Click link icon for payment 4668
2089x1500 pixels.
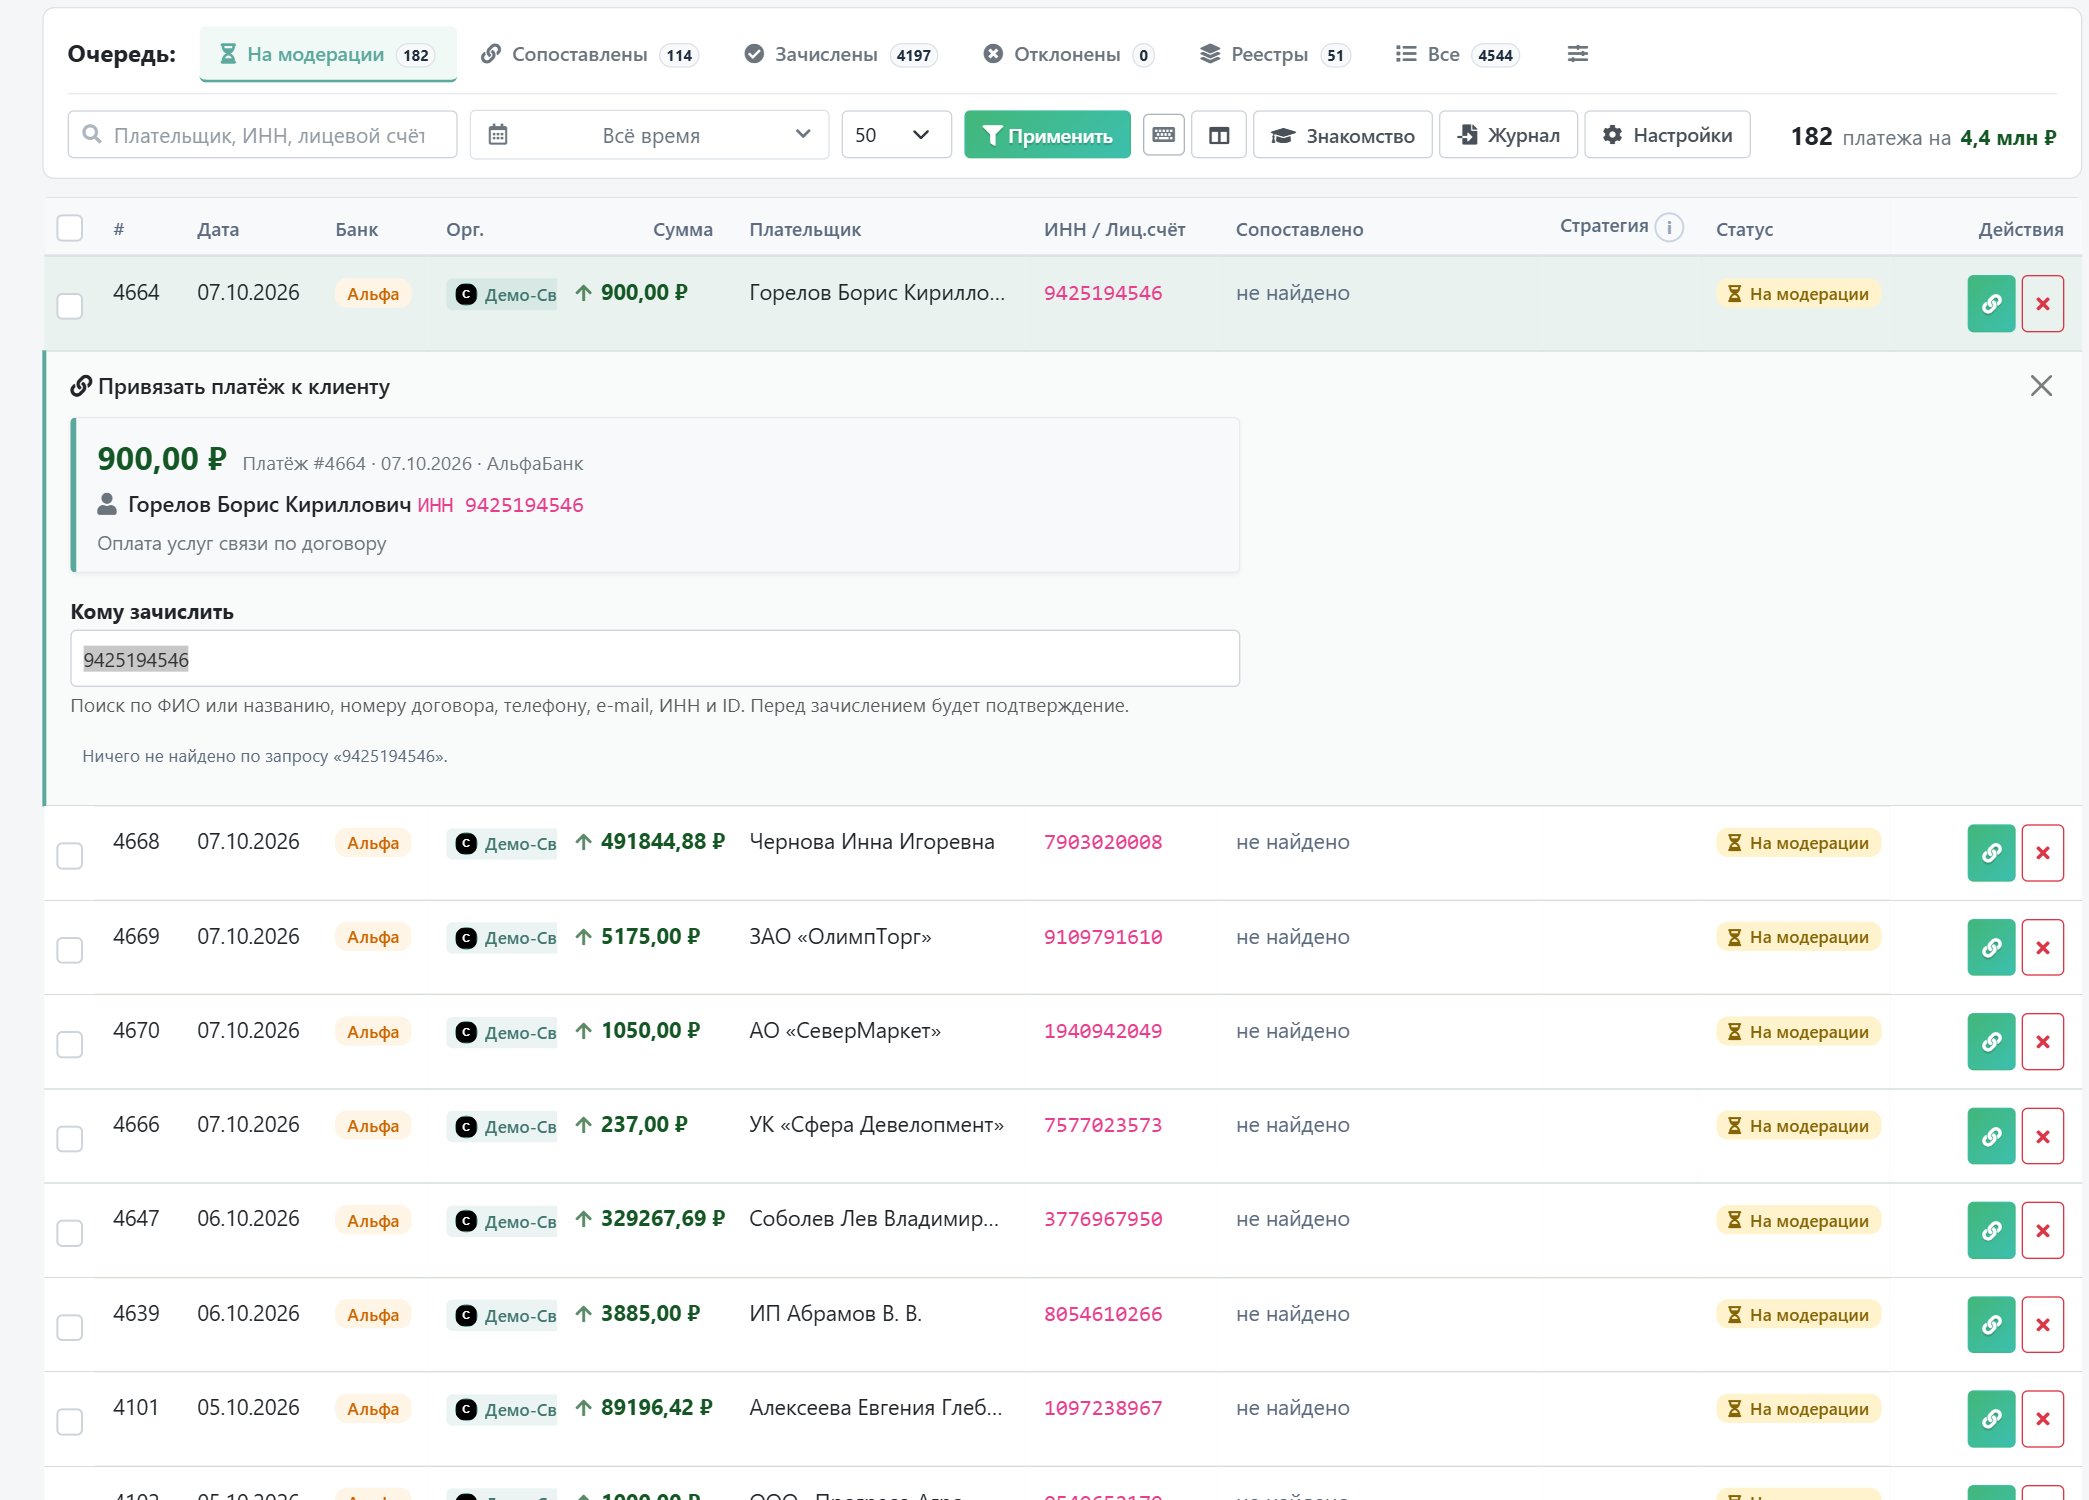pos(1991,853)
